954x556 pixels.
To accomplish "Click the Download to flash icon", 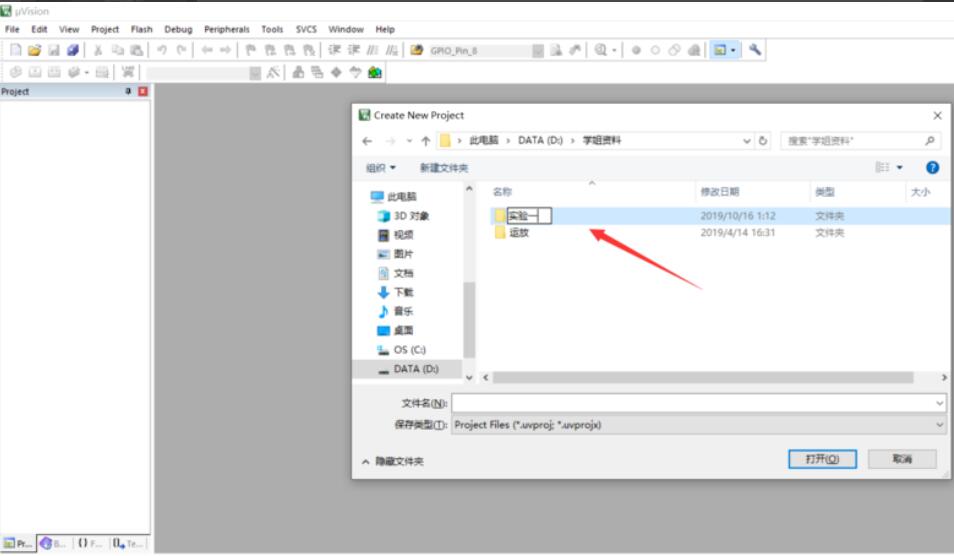I will (128, 72).
